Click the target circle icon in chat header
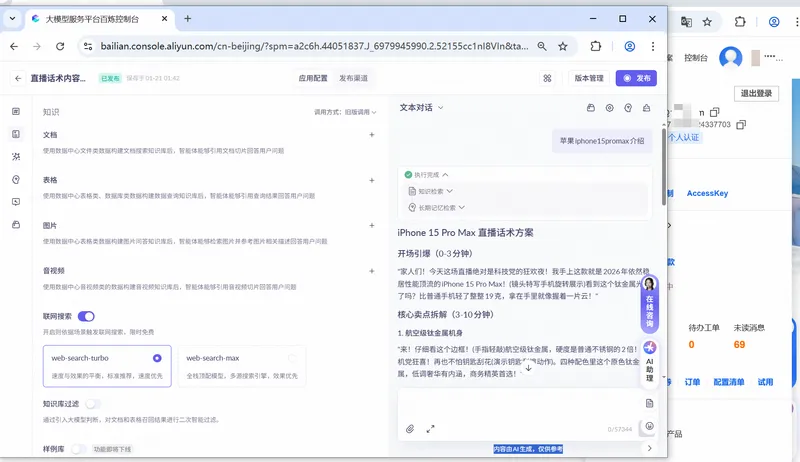 click(x=609, y=108)
